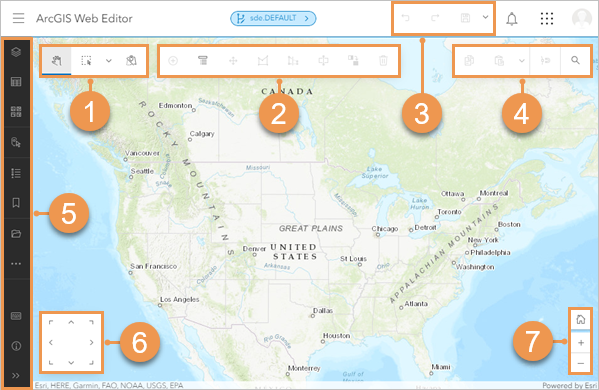The height and width of the screenshot is (390, 599).
Task: Open the selection panel in sidebar
Action: pos(16,142)
